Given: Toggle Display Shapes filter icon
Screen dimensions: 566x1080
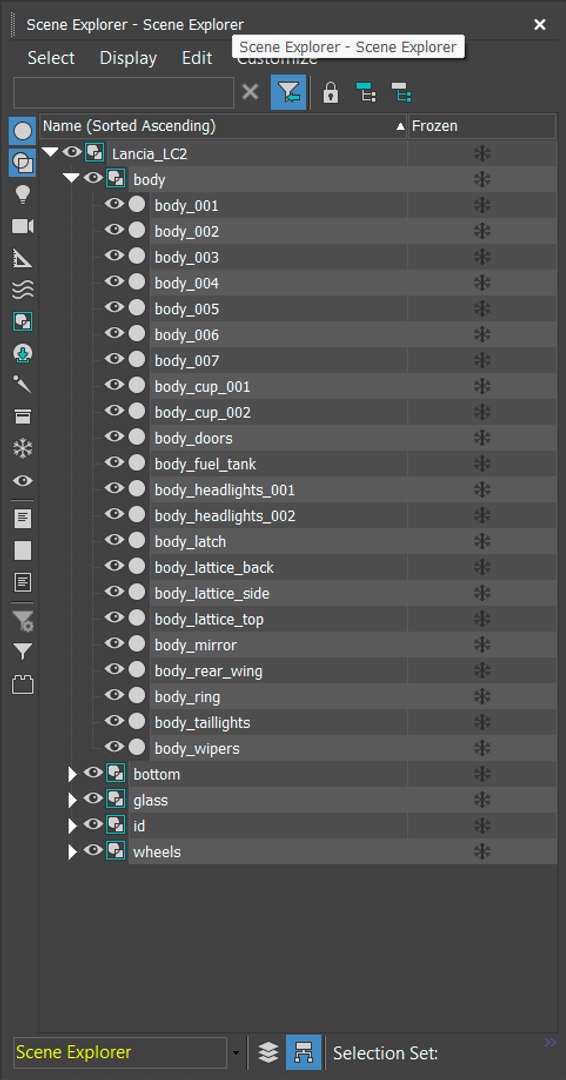Looking at the screenshot, I should tap(22, 163).
